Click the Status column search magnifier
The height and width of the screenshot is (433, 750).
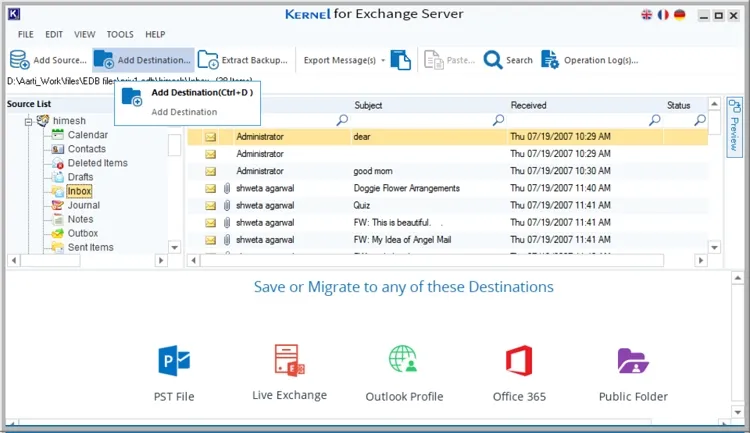click(x=700, y=120)
